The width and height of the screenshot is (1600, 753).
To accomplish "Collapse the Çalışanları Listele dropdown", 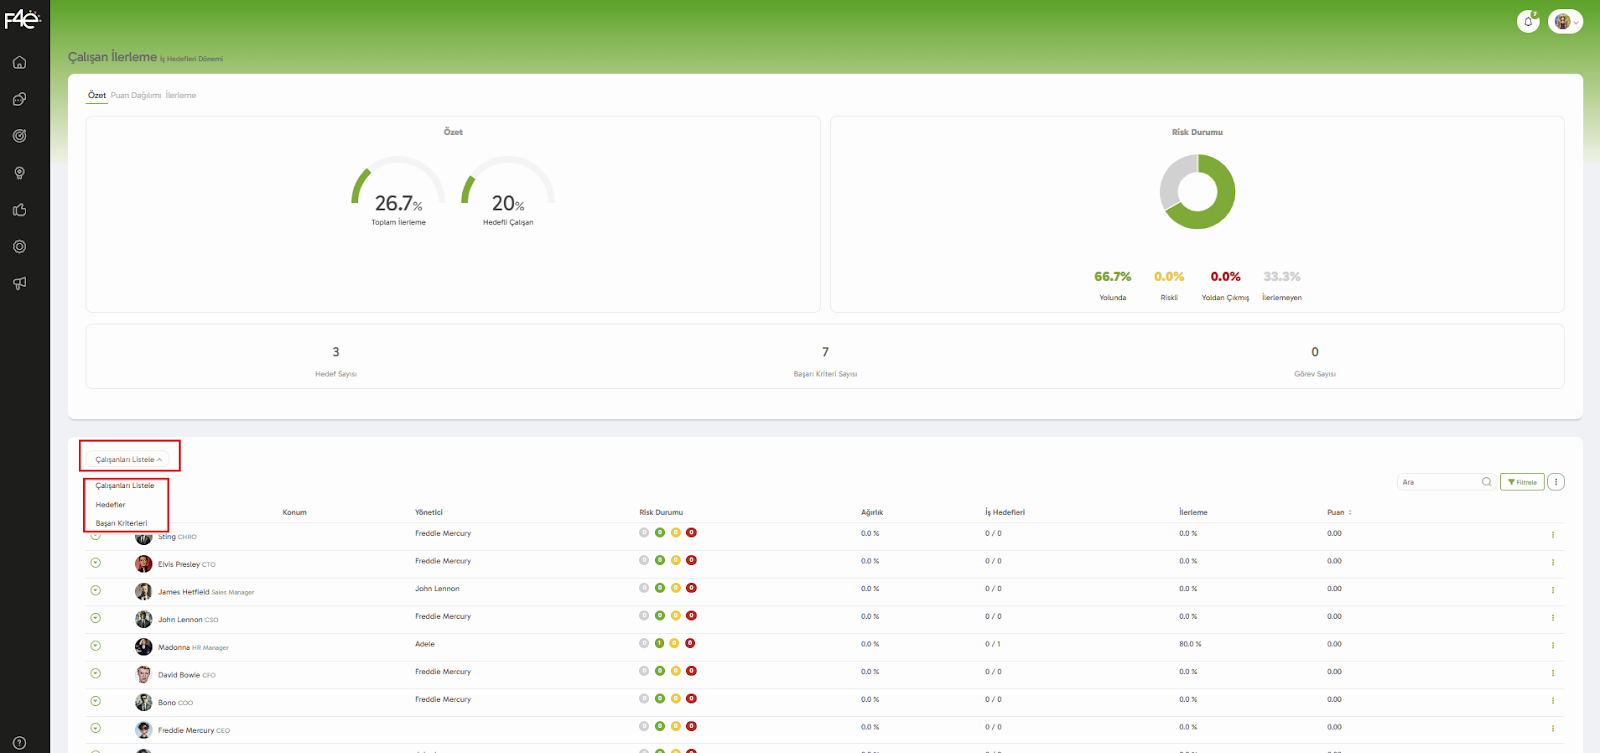I will [129, 459].
